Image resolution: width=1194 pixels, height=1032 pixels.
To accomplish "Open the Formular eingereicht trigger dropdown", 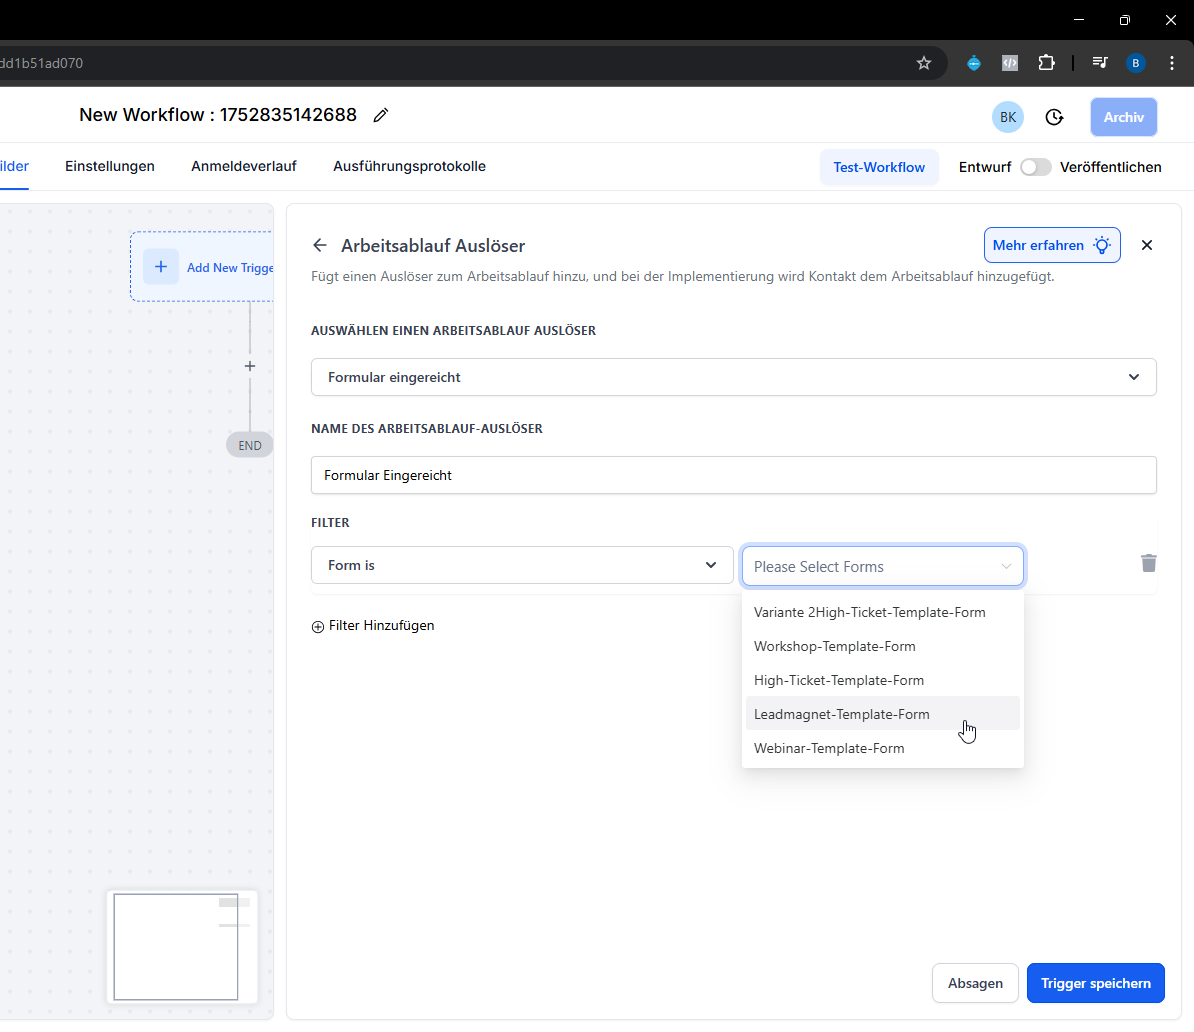I will coord(733,377).
